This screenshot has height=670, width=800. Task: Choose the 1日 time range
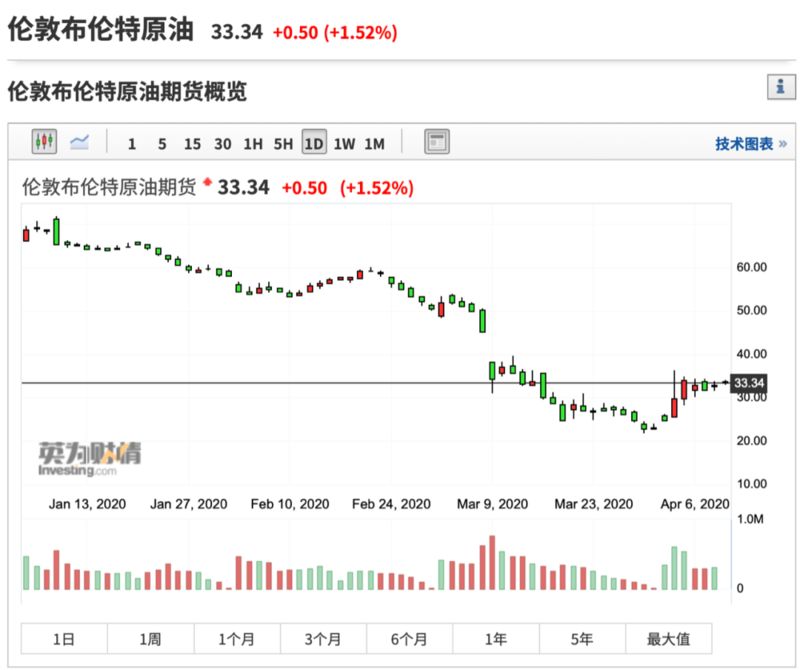tap(64, 638)
